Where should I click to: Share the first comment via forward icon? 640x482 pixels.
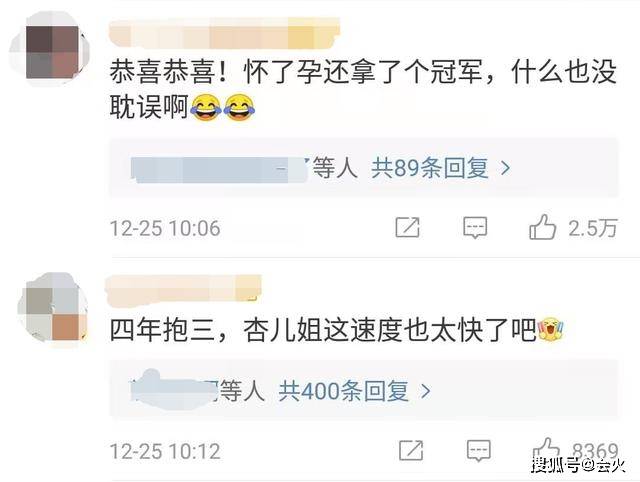point(407,227)
